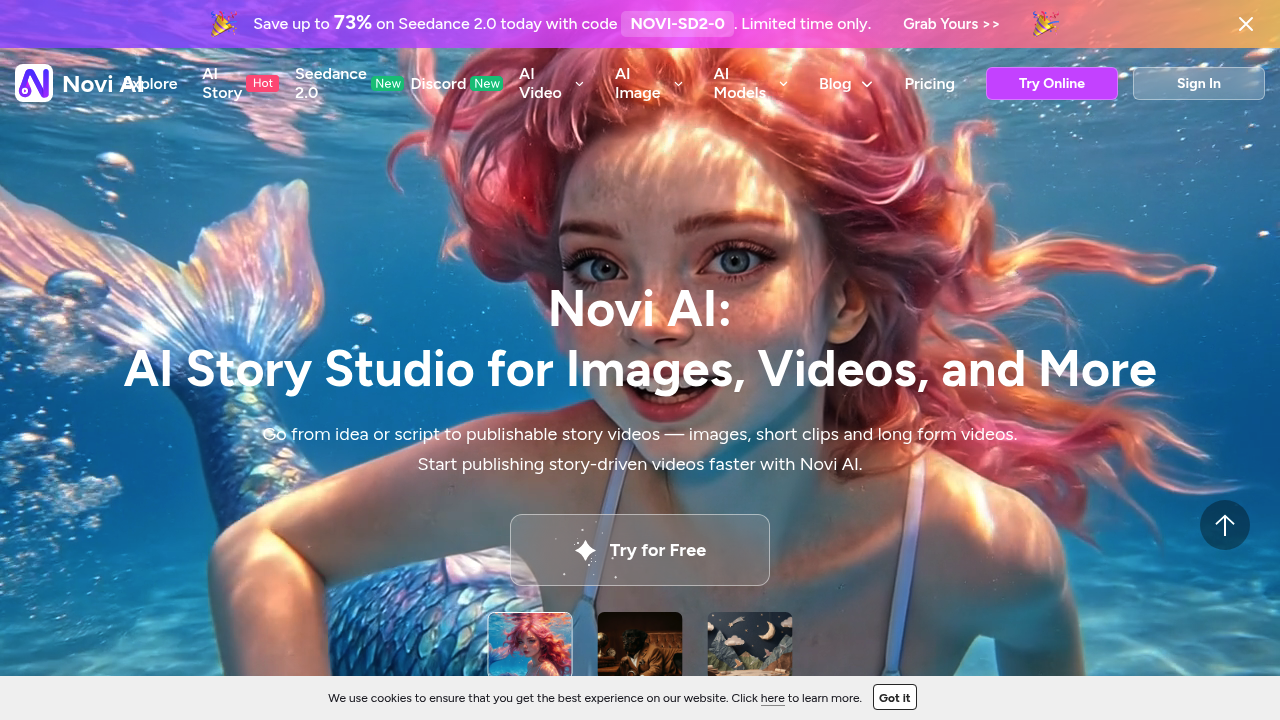This screenshot has width=1280, height=720.
Task: Open the cookies 'here' learn more link
Action: coord(772,698)
